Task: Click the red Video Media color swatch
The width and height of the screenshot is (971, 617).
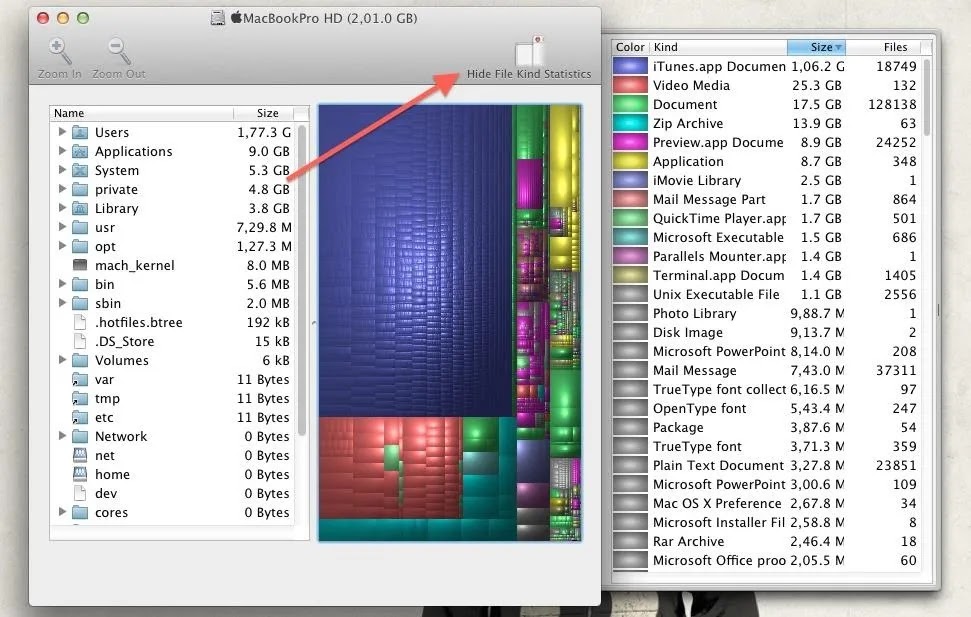Action: coord(630,85)
